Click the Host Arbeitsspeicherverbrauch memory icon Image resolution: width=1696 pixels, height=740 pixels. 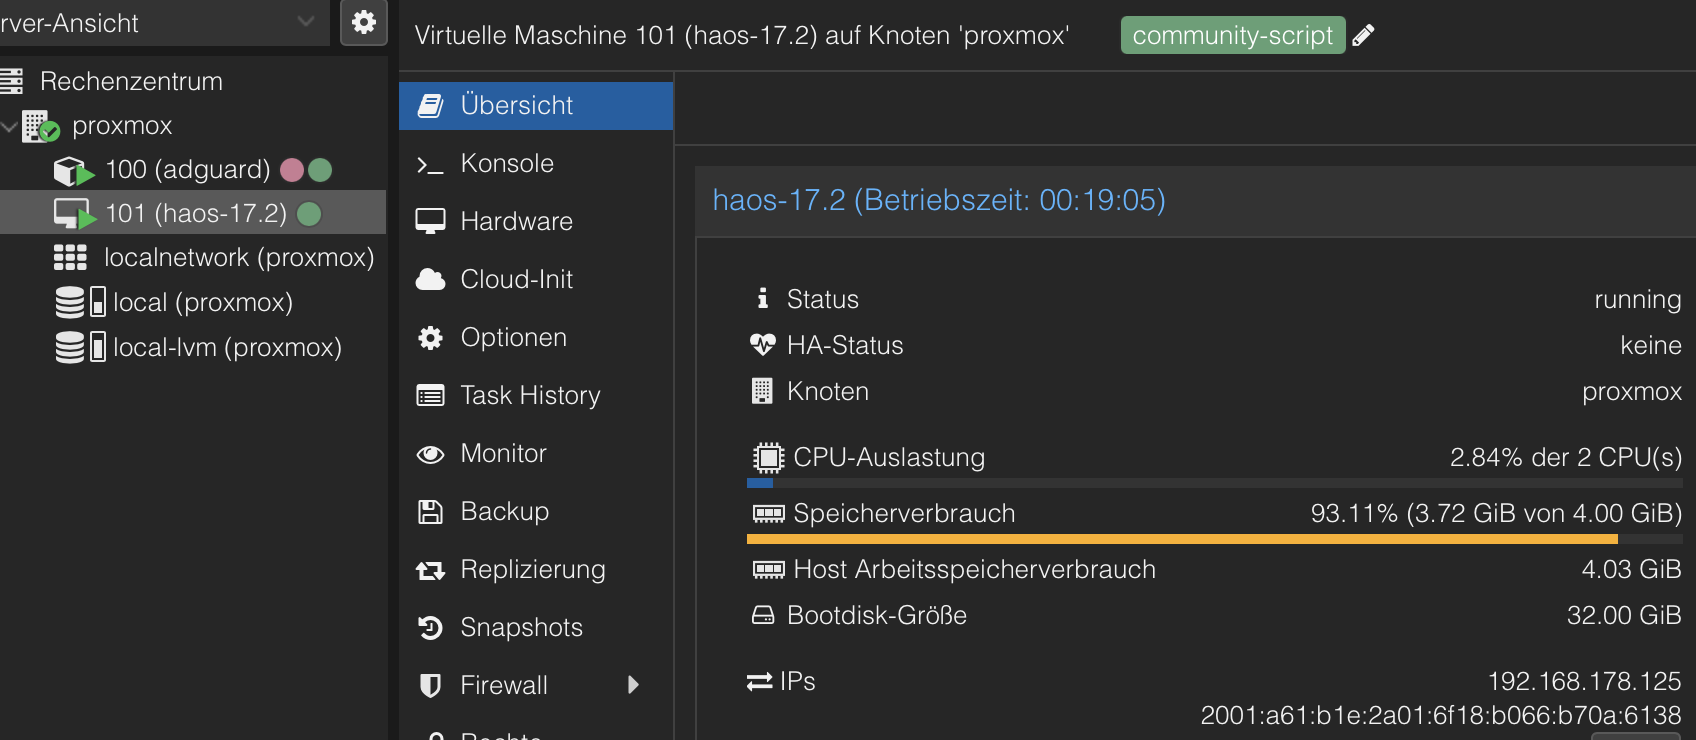click(x=768, y=570)
